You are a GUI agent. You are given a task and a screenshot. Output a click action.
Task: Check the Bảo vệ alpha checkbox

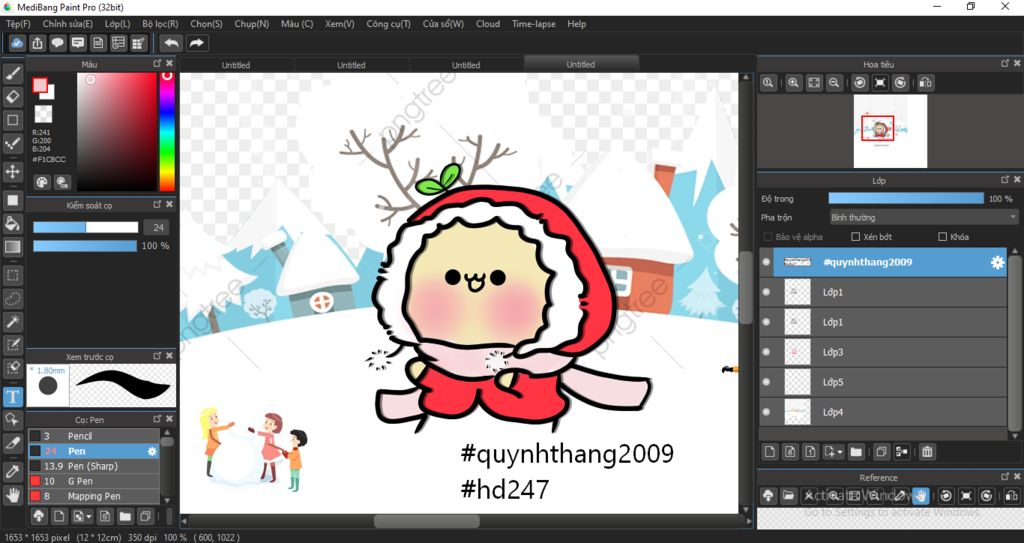coord(767,237)
